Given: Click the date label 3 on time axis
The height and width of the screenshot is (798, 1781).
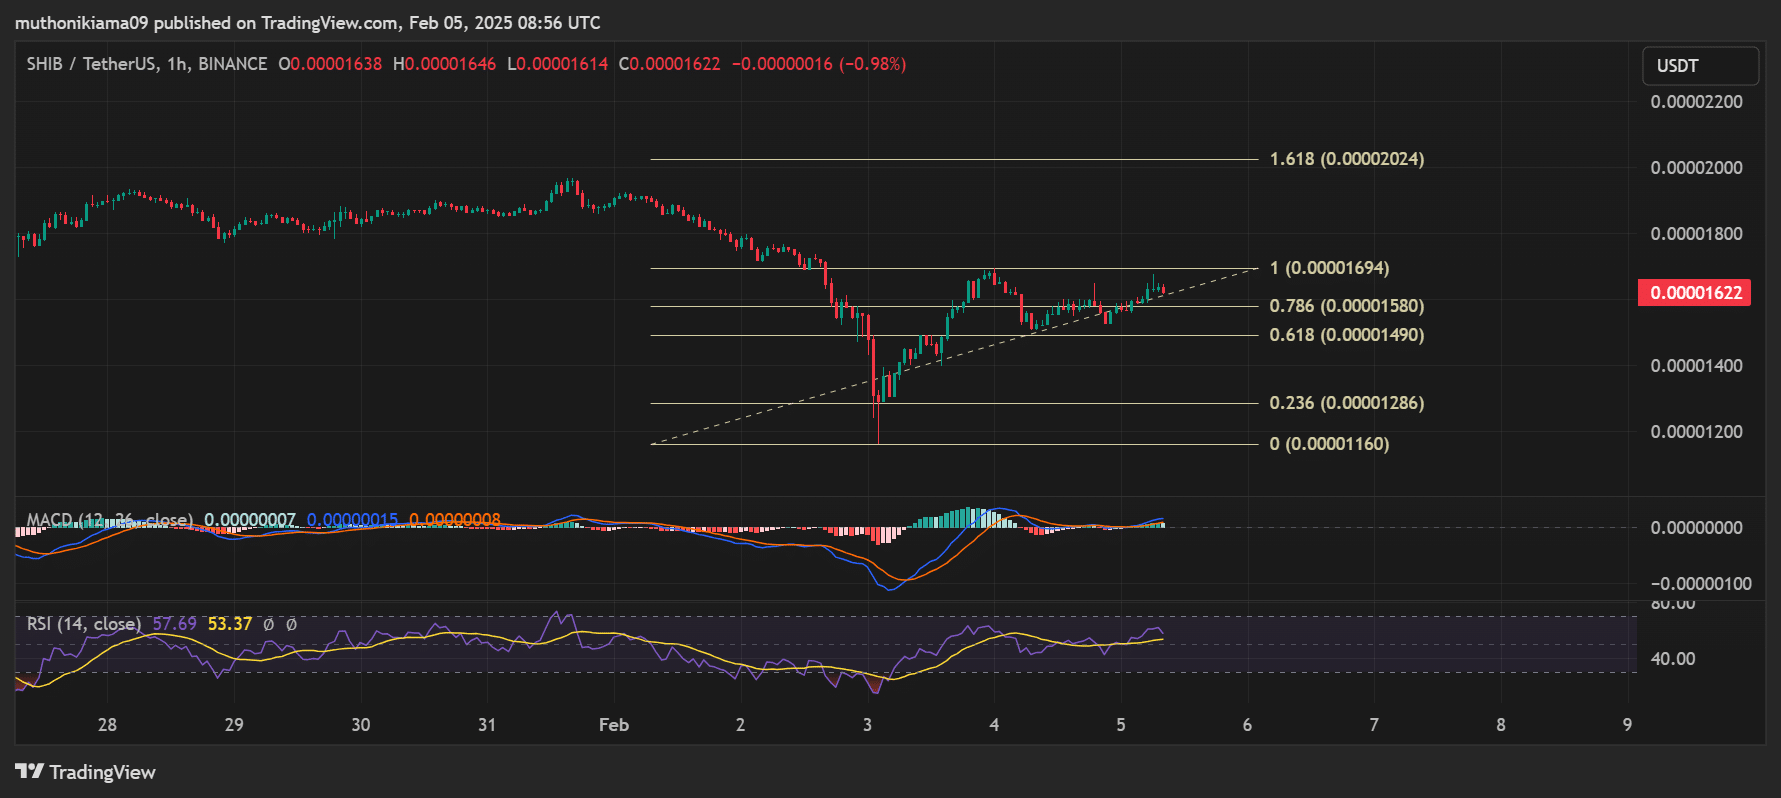Looking at the screenshot, I should (x=867, y=725).
